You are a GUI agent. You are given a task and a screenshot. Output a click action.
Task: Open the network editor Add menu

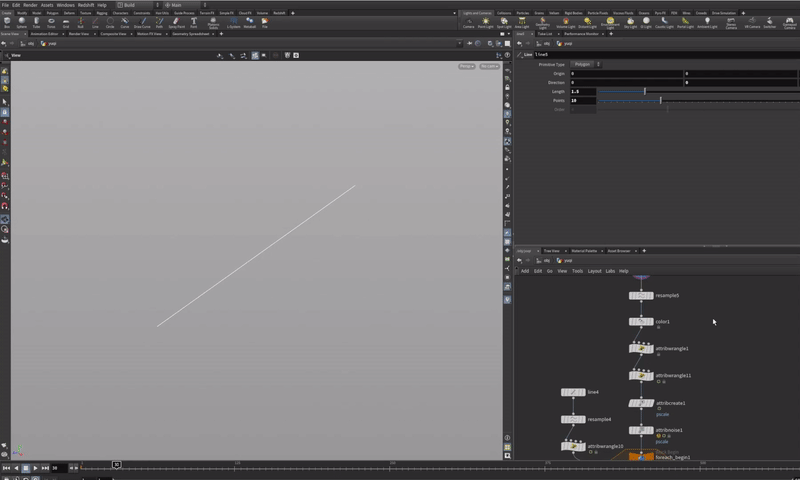pyautogui.click(x=524, y=271)
